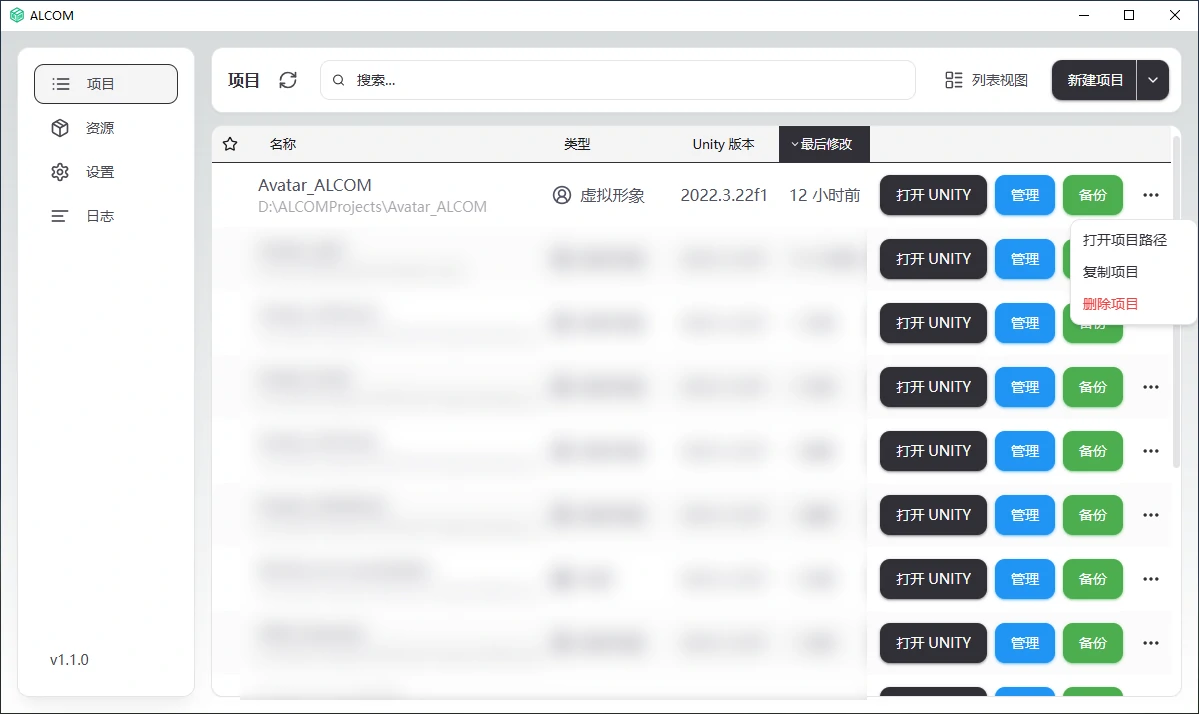Click 管理 for Avatar_ALCOM
1199x714 pixels.
[1025, 195]
